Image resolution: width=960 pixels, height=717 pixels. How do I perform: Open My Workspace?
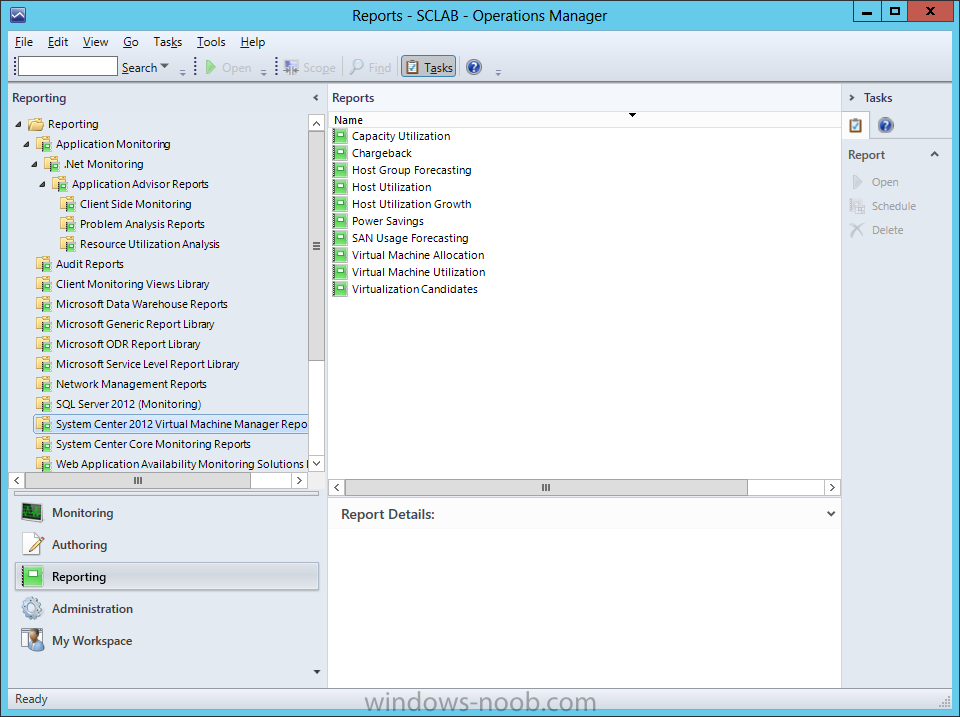pyautogui.click(x=167, y=640)
